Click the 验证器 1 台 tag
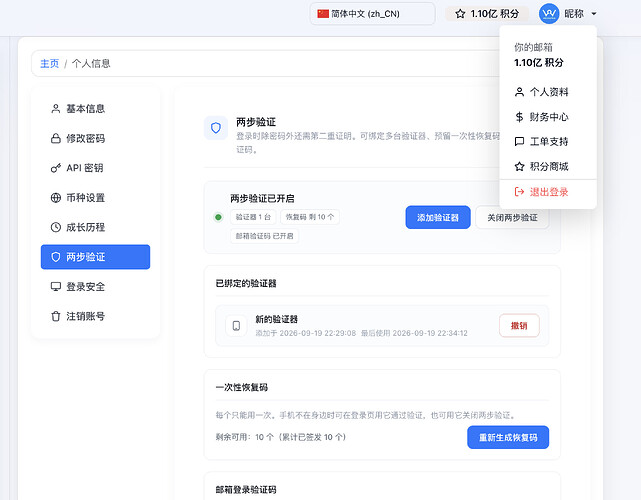 coord(253,217)
